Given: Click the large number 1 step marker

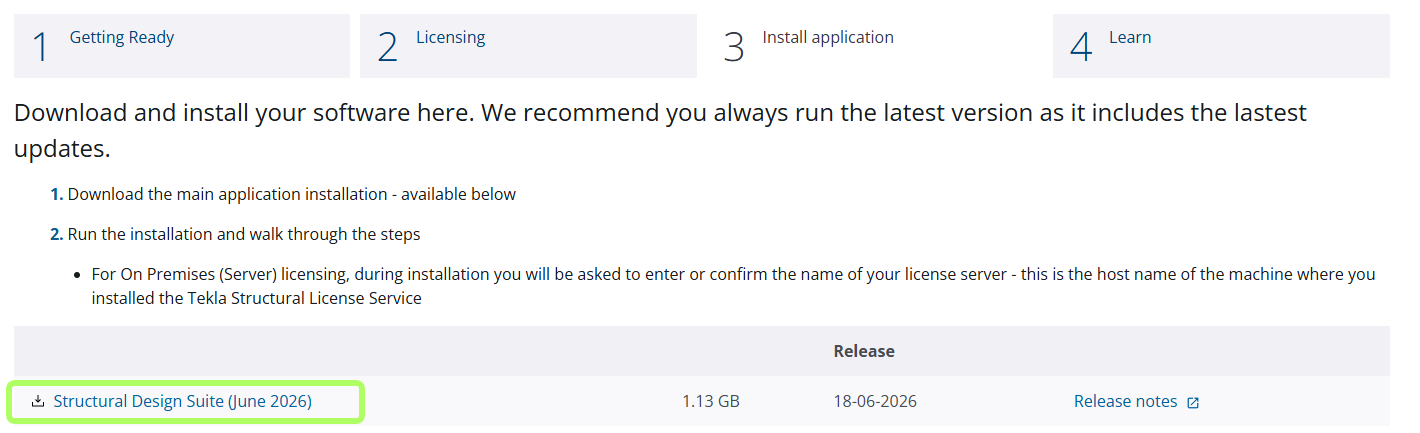Looking at the screenshot, I should 40,47.
